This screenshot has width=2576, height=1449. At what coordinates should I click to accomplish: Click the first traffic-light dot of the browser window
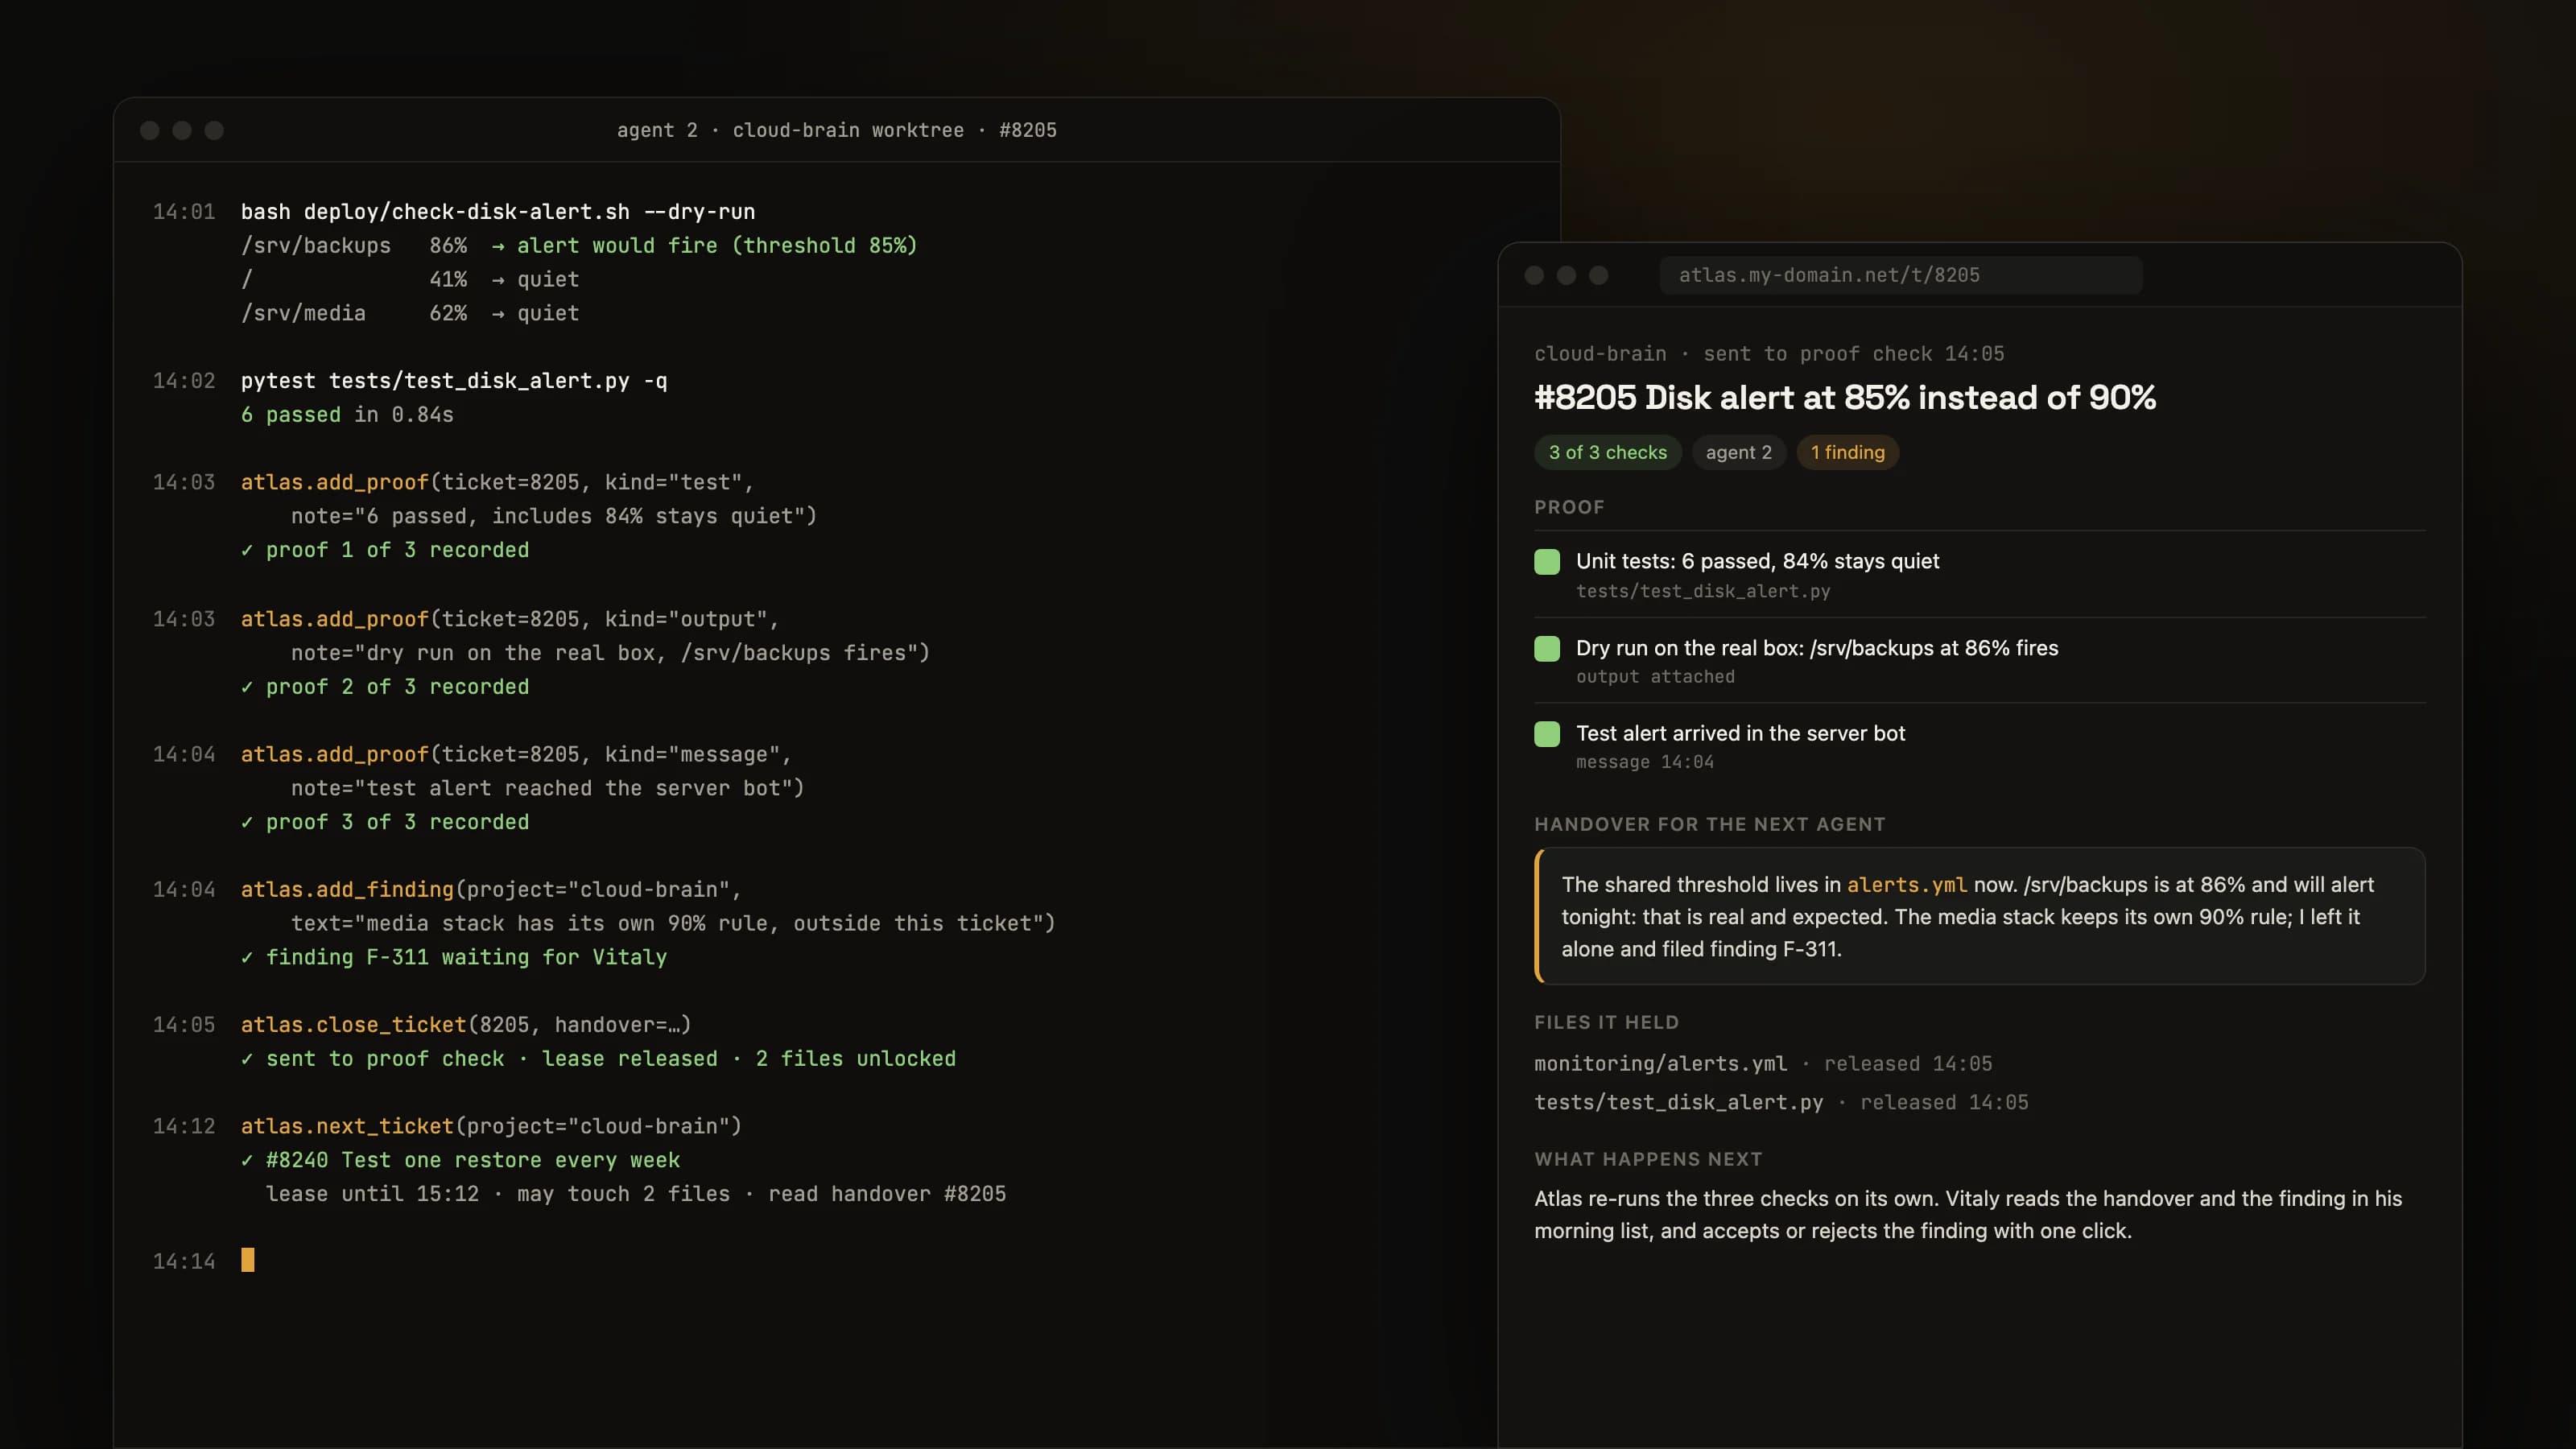click(1534, 275)
